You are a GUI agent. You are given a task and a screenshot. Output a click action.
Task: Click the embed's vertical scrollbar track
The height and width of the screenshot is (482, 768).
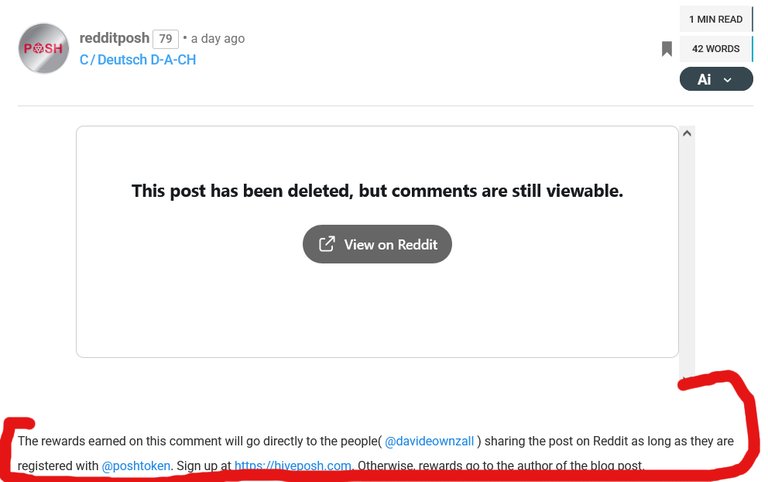687,255
